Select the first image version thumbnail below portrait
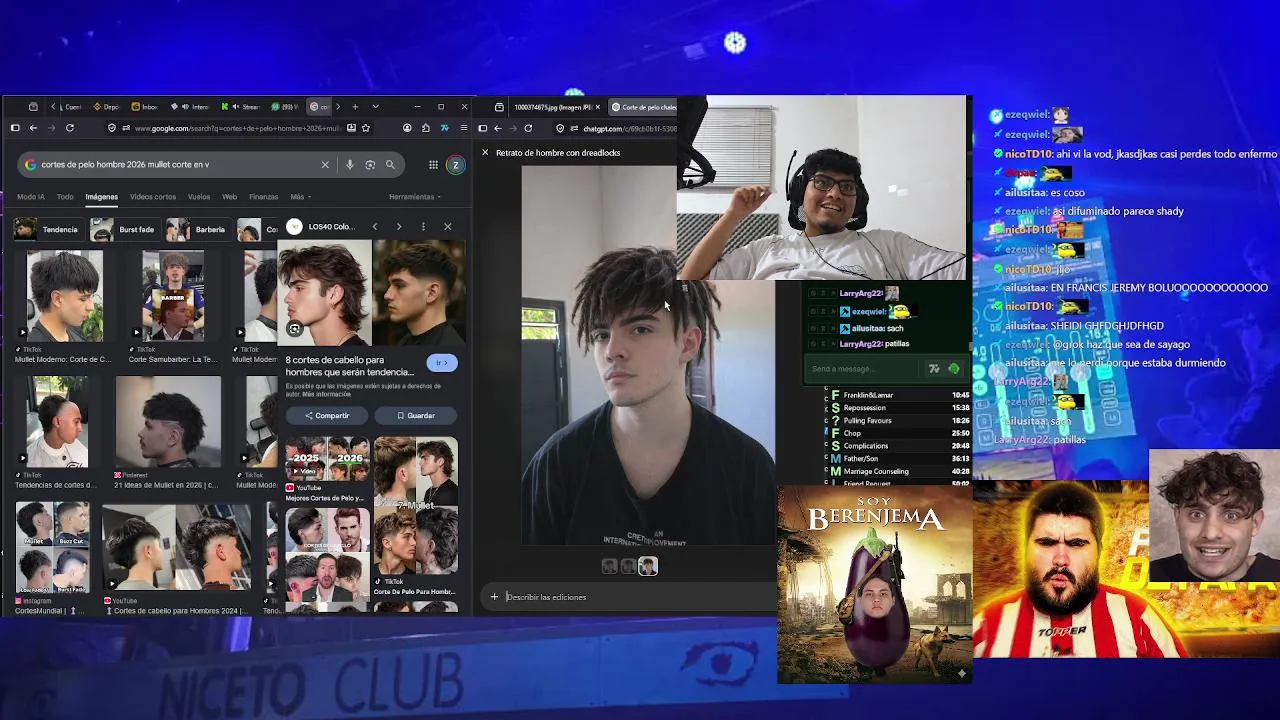1280x720 pixels. 609,567
